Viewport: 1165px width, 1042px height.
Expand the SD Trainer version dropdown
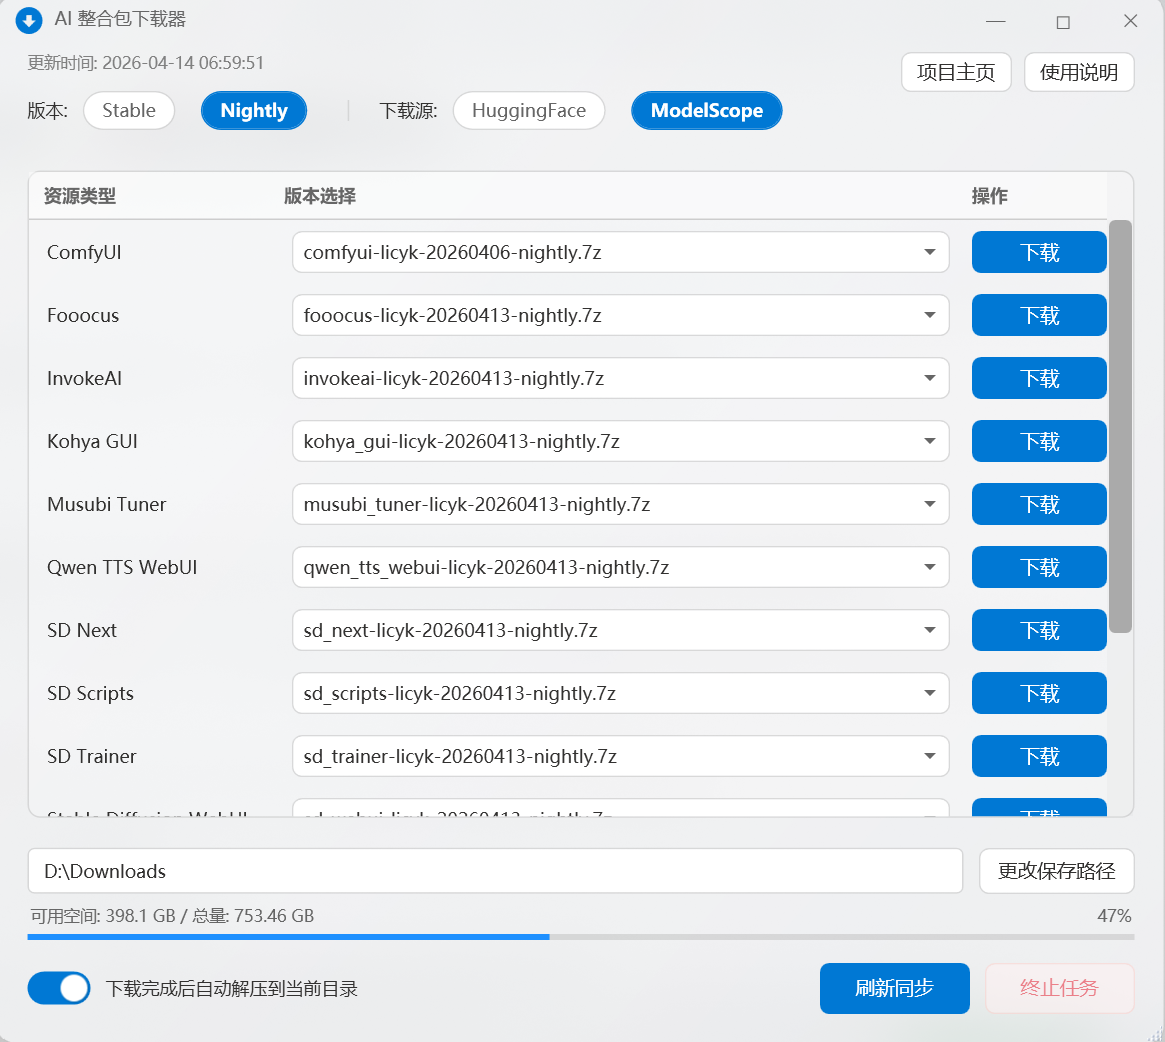[x=620, y=756]
